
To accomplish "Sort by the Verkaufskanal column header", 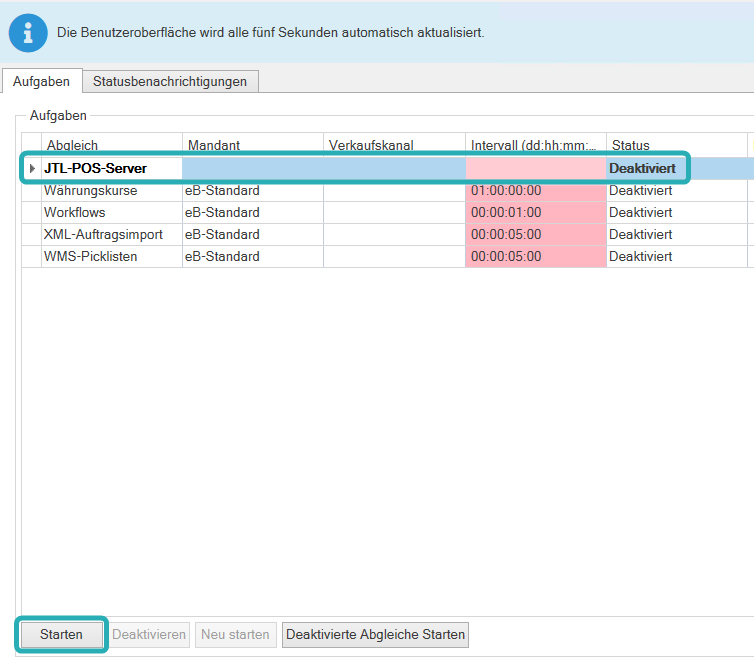I will [394, 145].
